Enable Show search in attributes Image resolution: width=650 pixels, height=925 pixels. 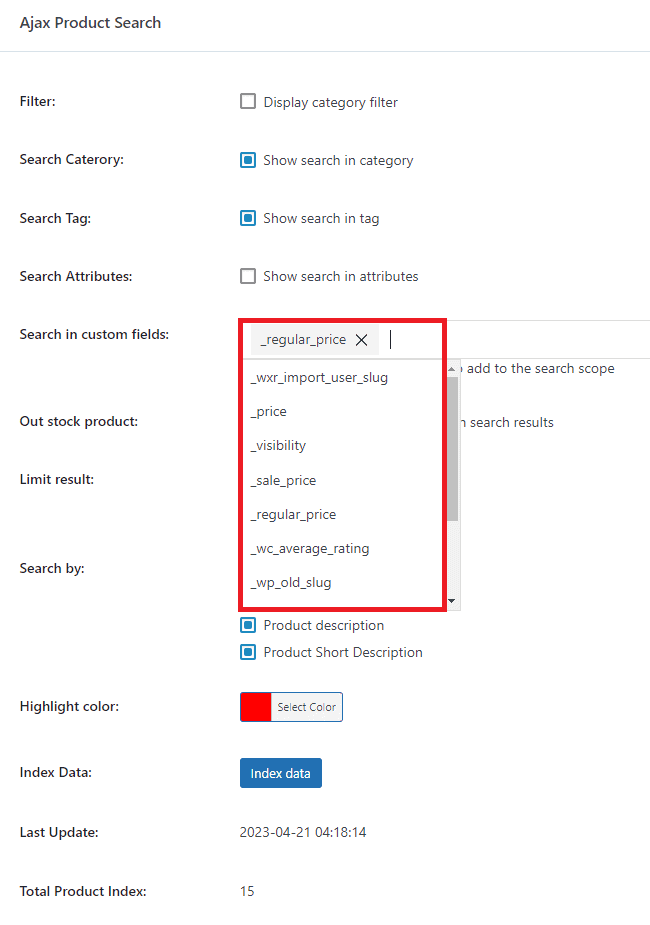[x=248, y=276]
